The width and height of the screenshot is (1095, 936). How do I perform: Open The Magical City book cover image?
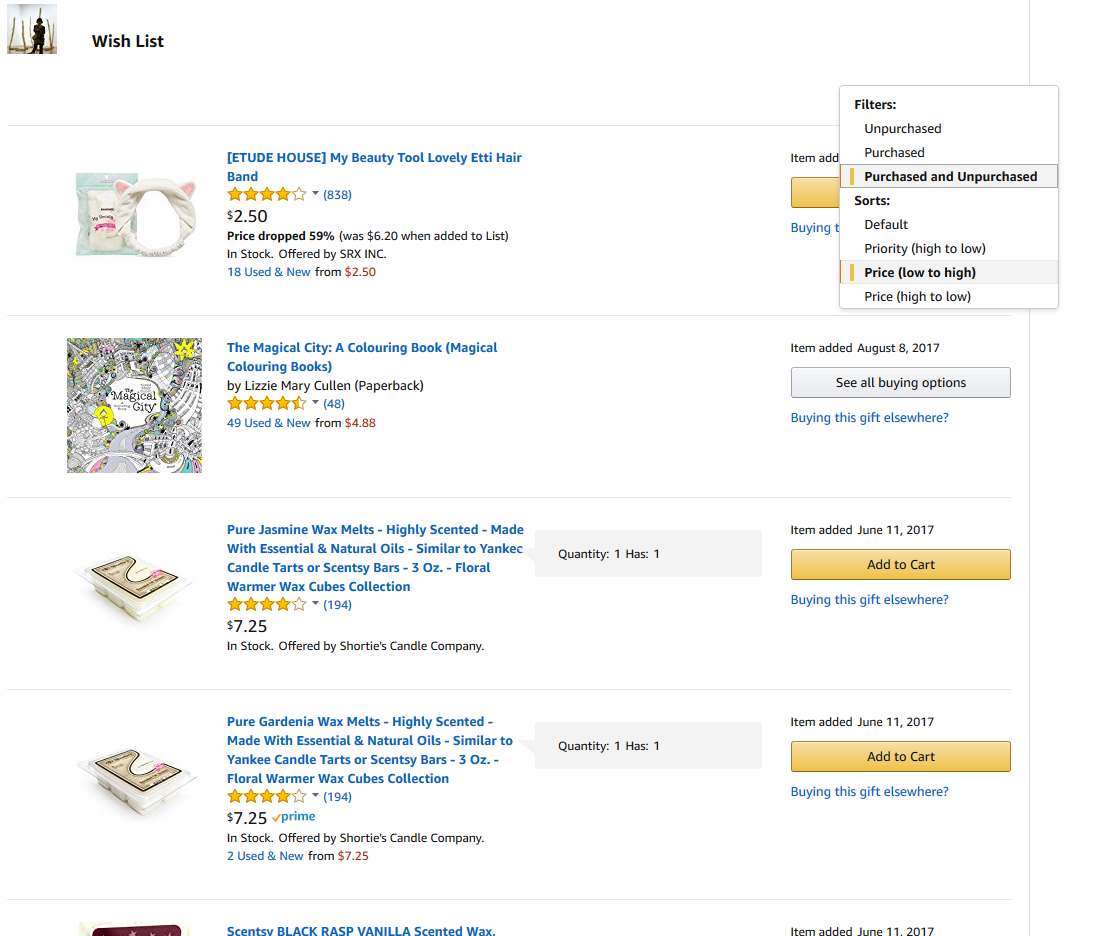134,406
